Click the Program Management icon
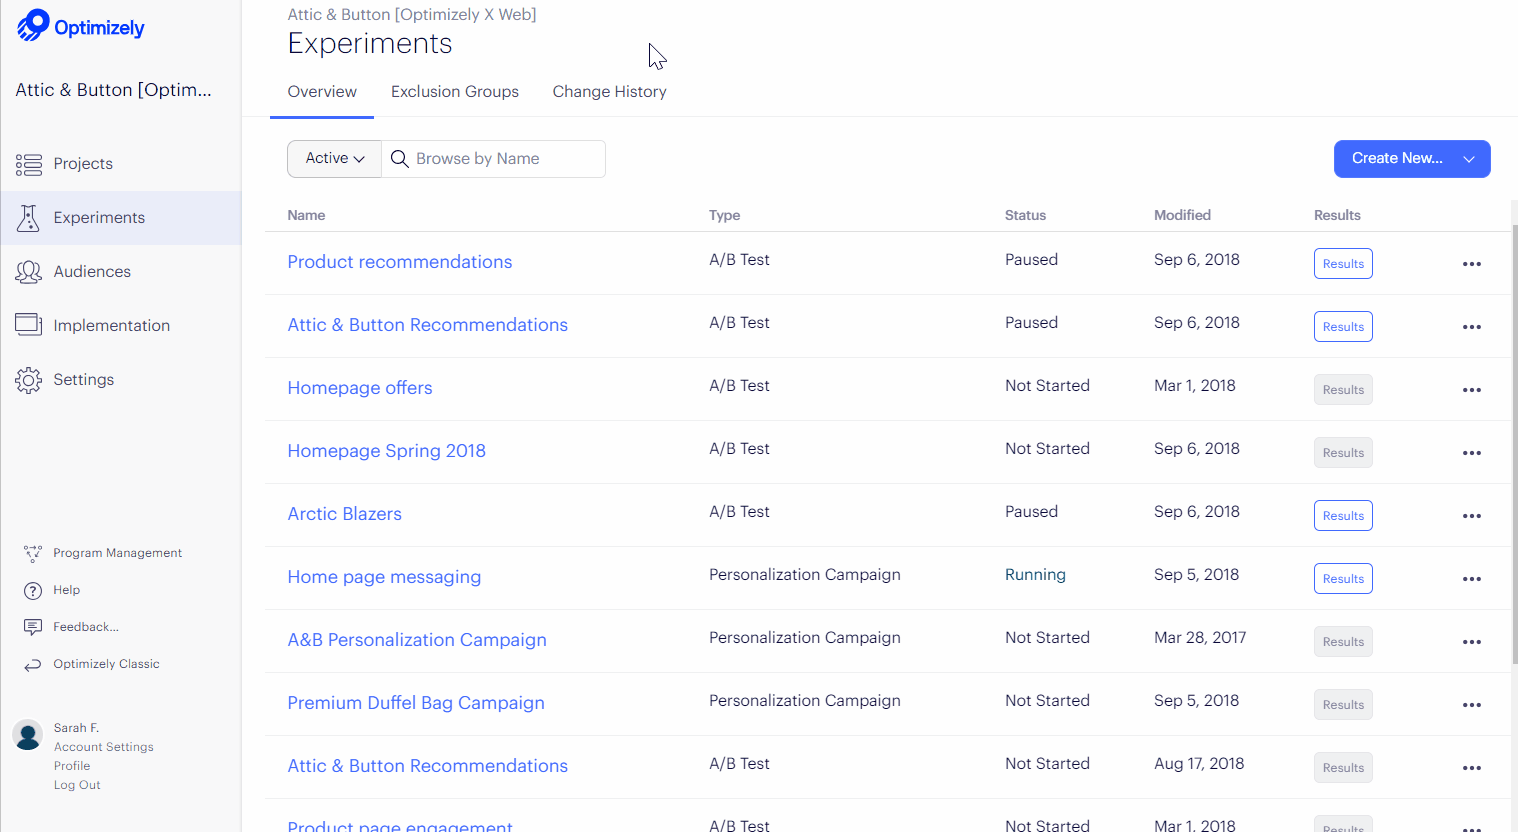The image size is (1518, 832). tap(33, 553)
